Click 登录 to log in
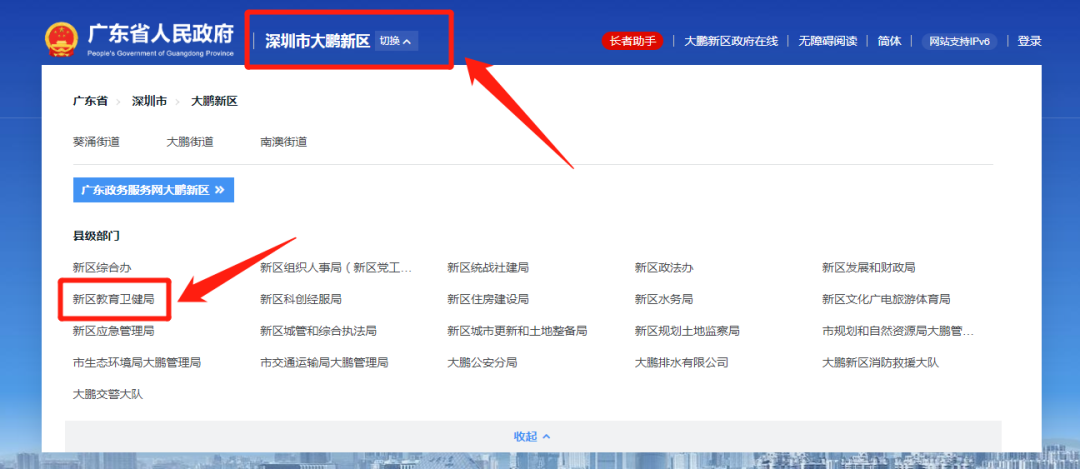The height and width of the screenshot is (469, 1080). click(1029, 41)
